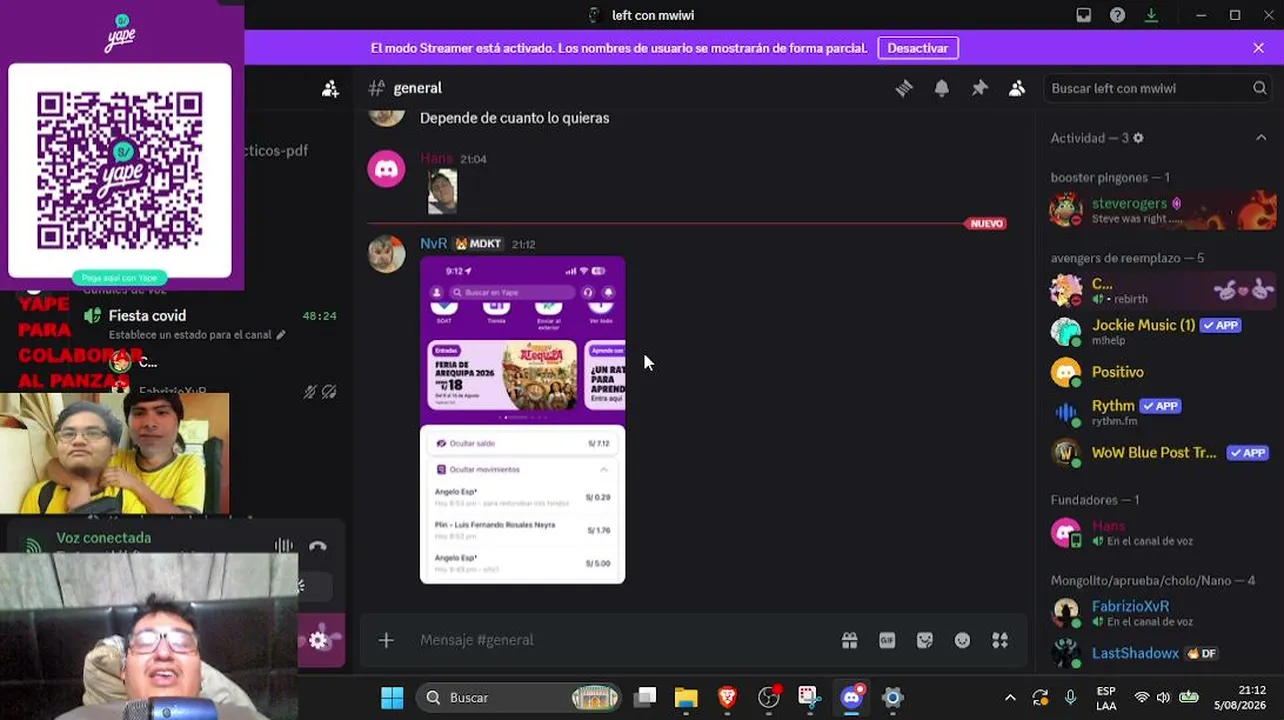Click the Hans username in chat
Image resolution: width=1284 pixels, height=720 pixels.
point(436,159)
